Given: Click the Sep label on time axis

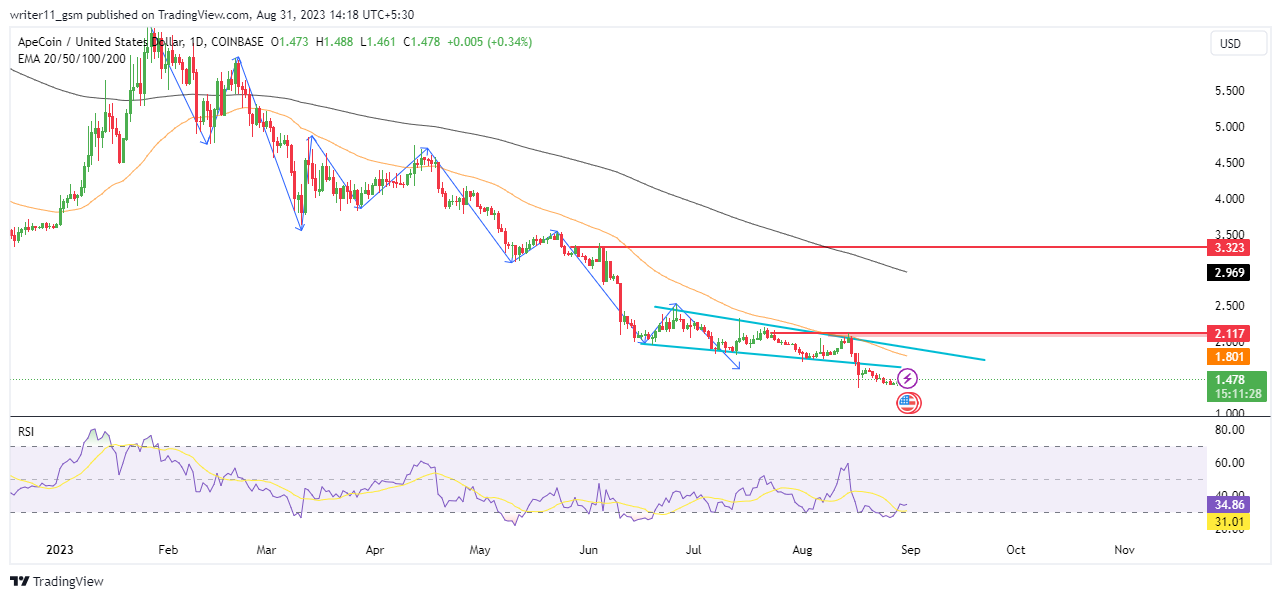Looking at the screenshot, I should pyautogui.click(x=909, y=550).
